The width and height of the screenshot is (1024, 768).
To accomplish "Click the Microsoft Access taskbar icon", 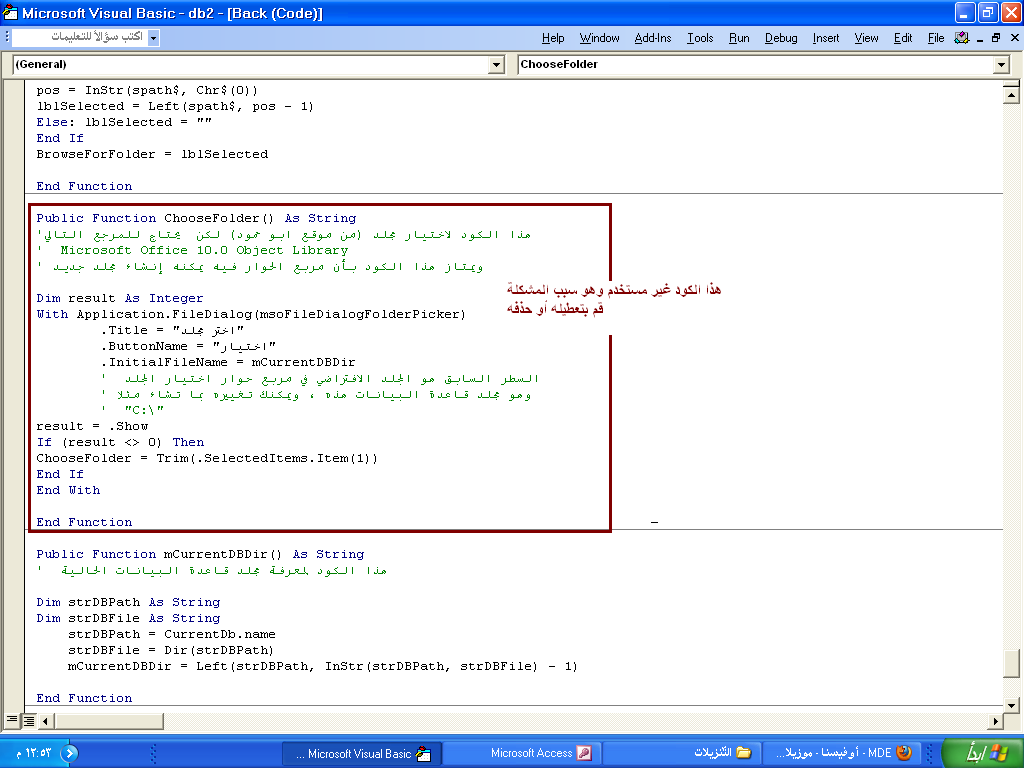I will pyautogui.click(x=583, y=753).
